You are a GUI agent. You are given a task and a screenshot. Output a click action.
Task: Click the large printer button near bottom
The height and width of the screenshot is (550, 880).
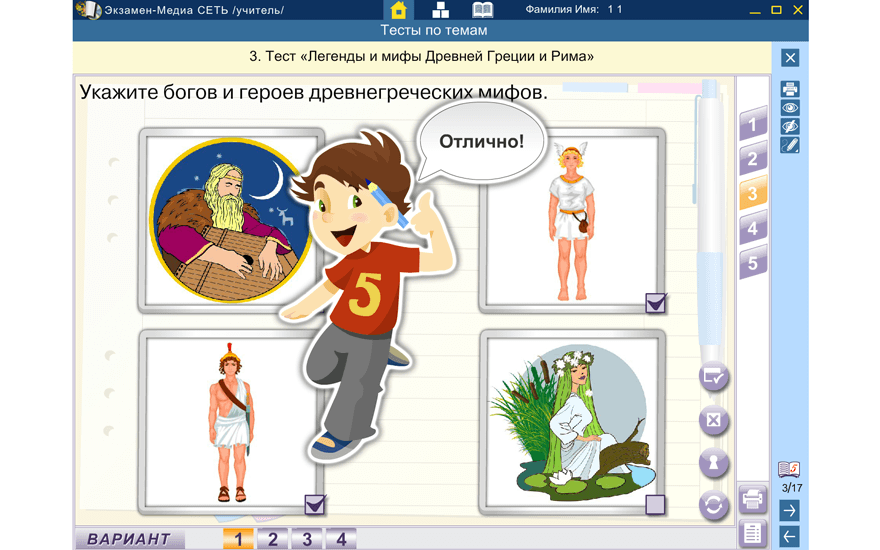point(752,498)
